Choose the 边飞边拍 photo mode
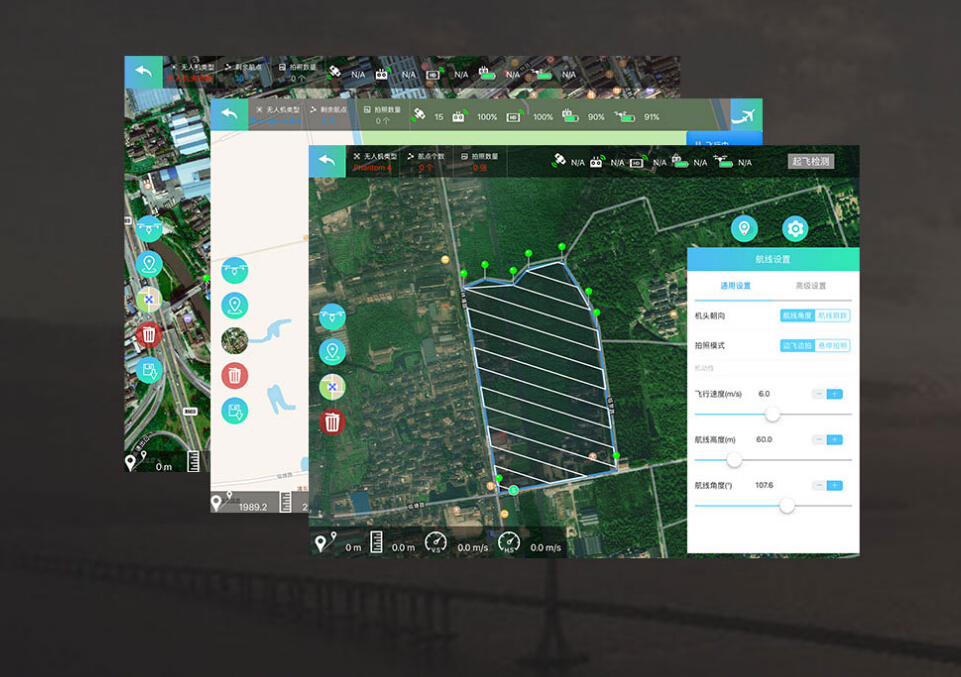This screenshot has height=677, width=961. point(797,345)
